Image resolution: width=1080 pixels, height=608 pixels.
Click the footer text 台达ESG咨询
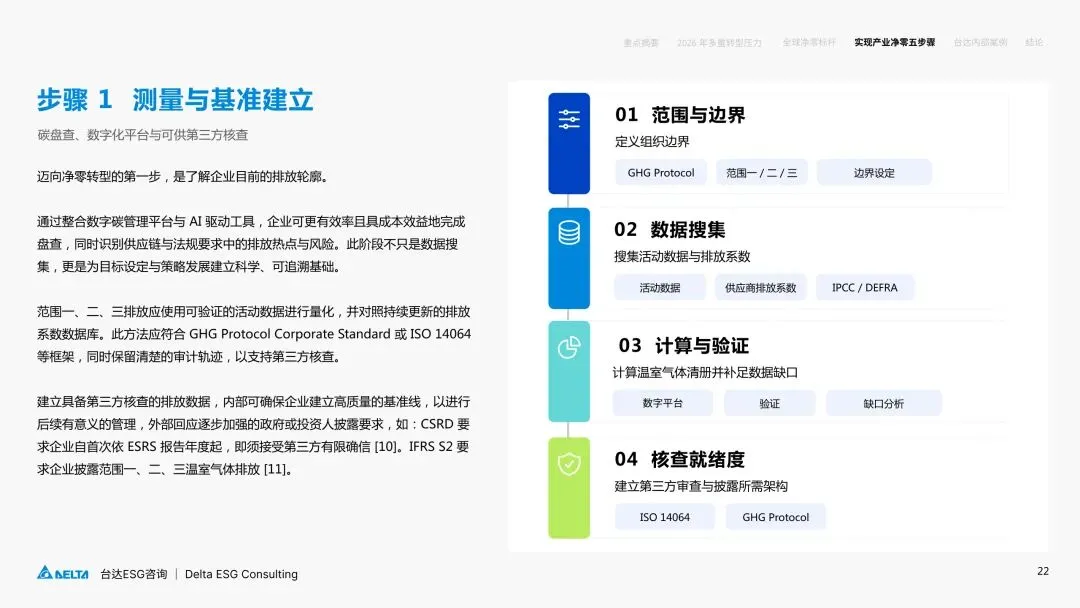(x=134, y=574)
